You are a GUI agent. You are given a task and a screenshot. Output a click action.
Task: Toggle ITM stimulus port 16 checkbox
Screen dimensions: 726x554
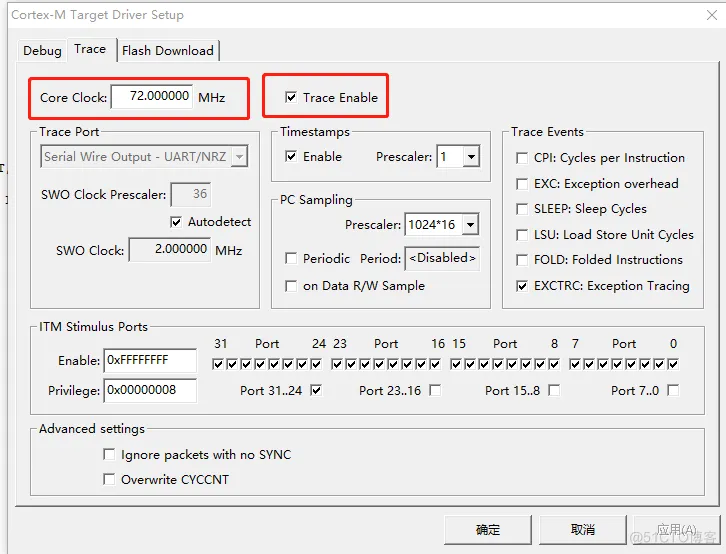[435, 364]
